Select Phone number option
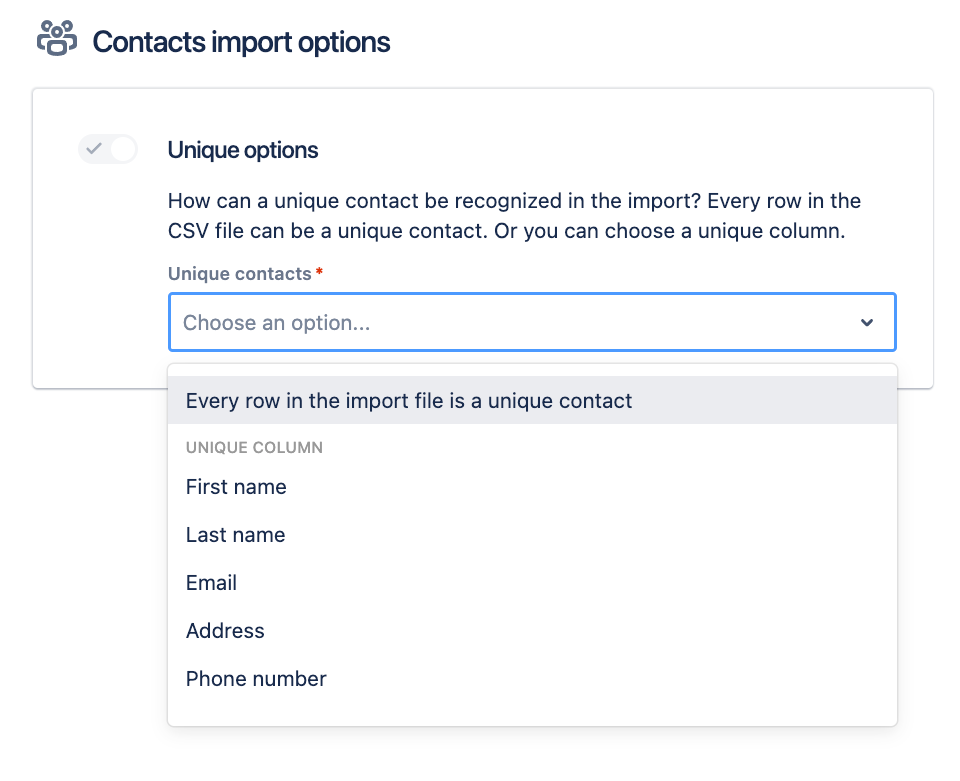Viewport: 960px width, 781px height. click(x=256, y=679)
